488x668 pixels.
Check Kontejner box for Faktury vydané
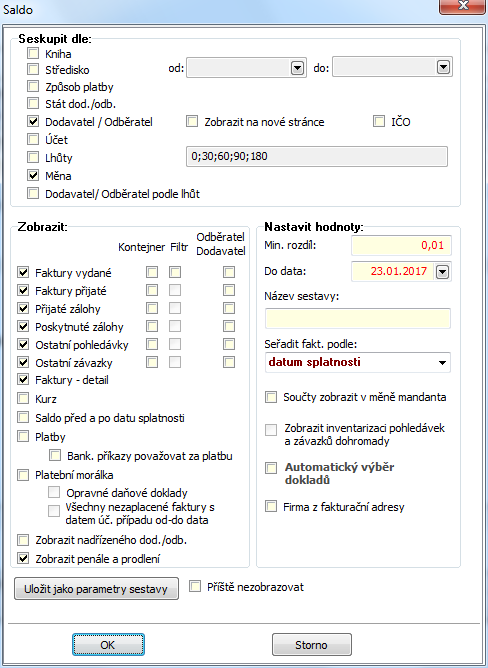(x=152, y=272)
